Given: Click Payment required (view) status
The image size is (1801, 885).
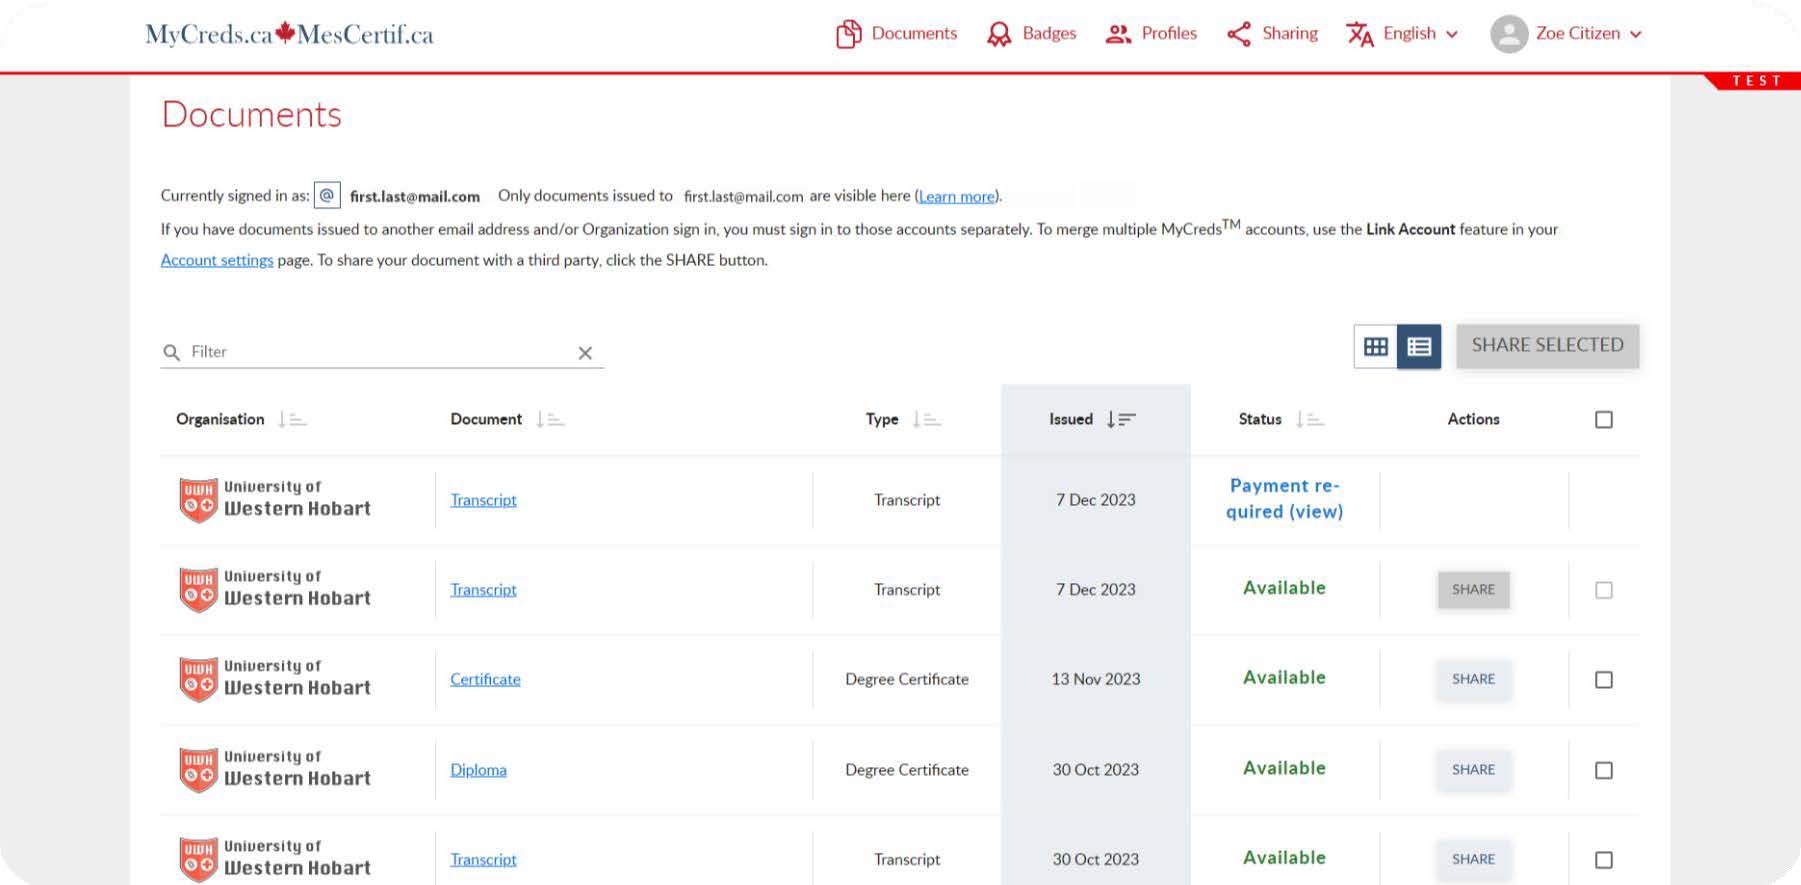Looking at the screenshot, I should (x=1284, y=498).
